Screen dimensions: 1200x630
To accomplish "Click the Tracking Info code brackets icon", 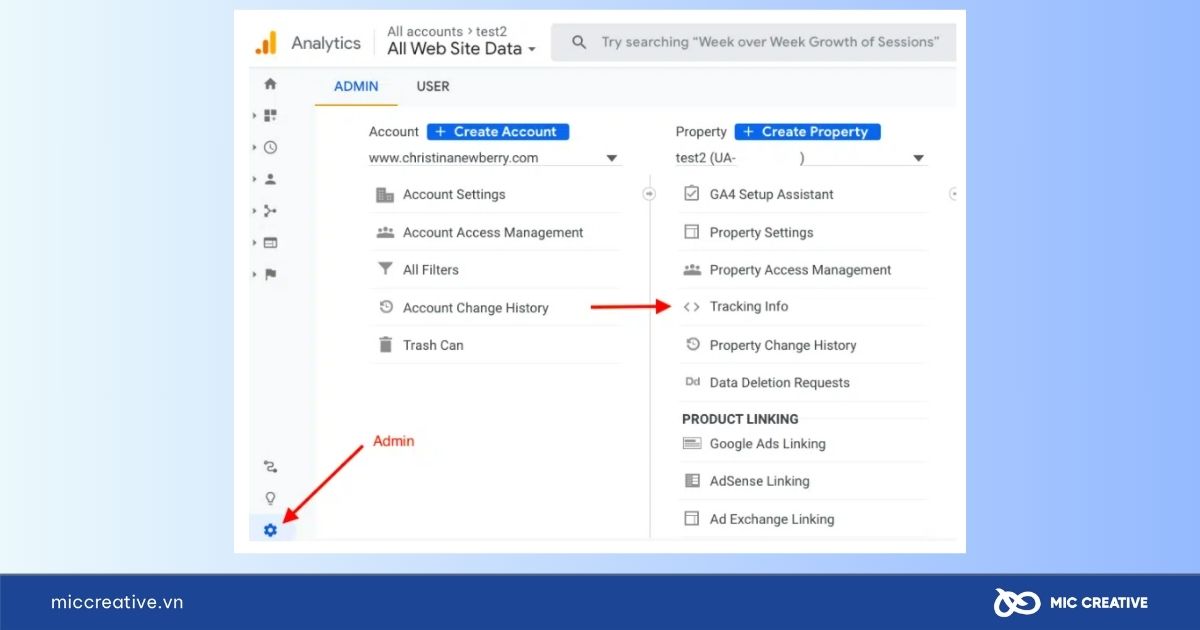I will 691,307.
